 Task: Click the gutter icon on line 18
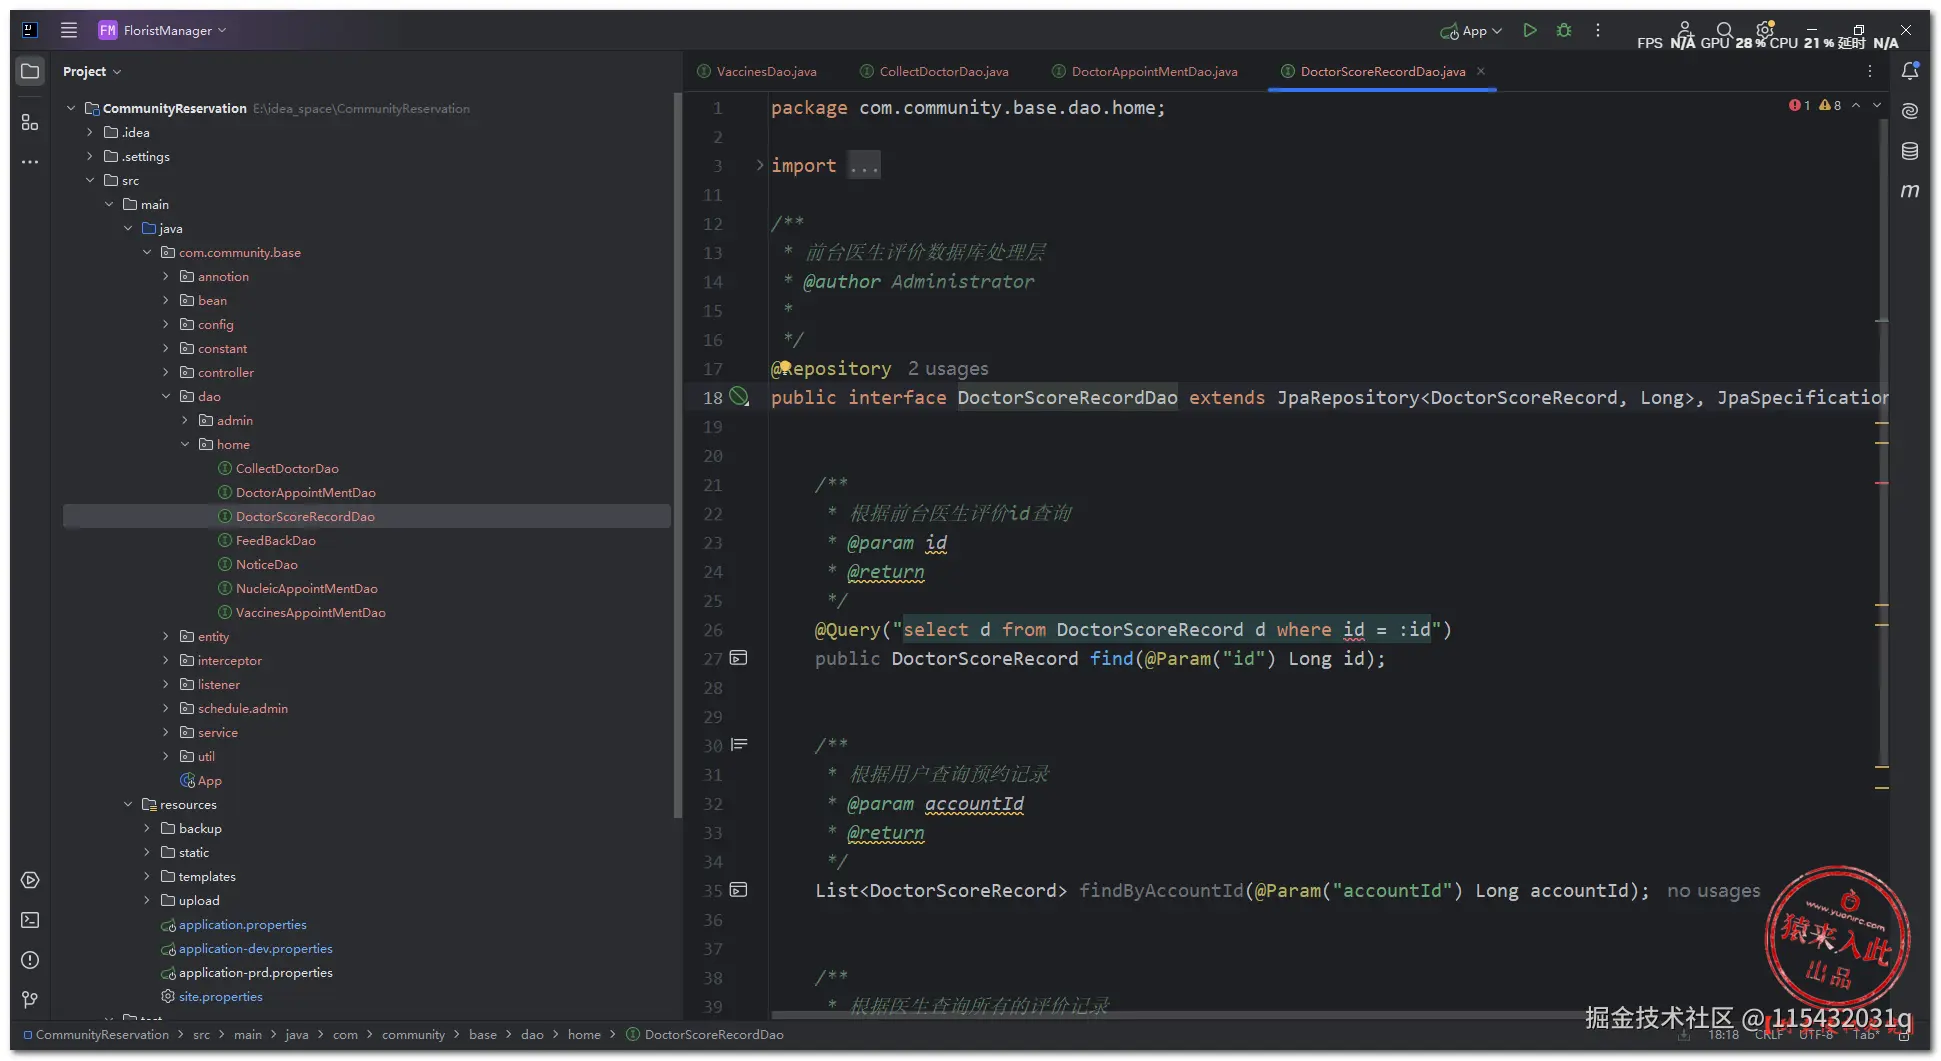tap(739, 397)
